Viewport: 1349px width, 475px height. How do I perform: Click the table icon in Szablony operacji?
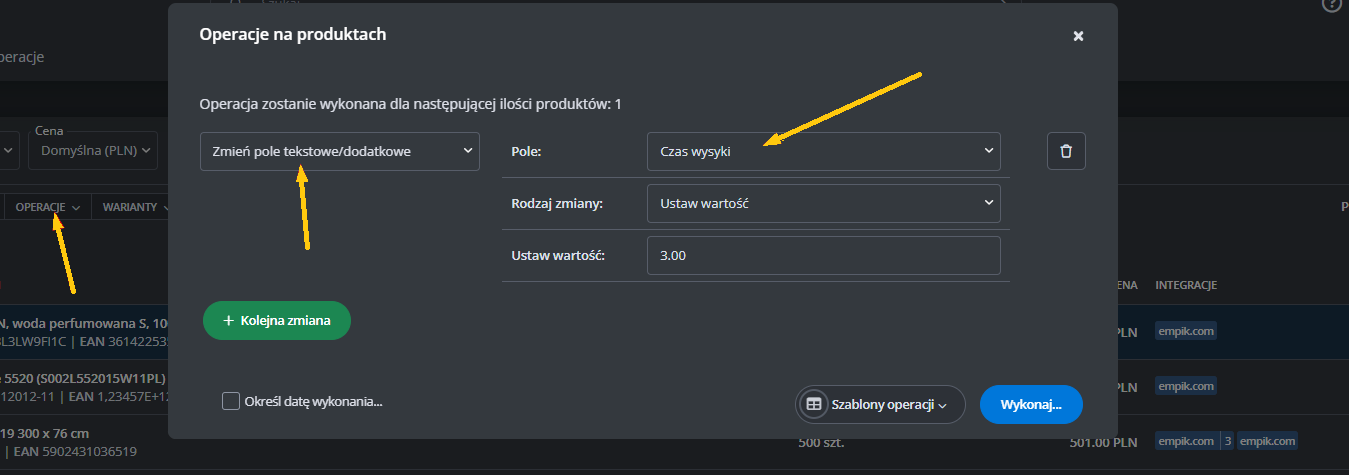pos(814,405)
